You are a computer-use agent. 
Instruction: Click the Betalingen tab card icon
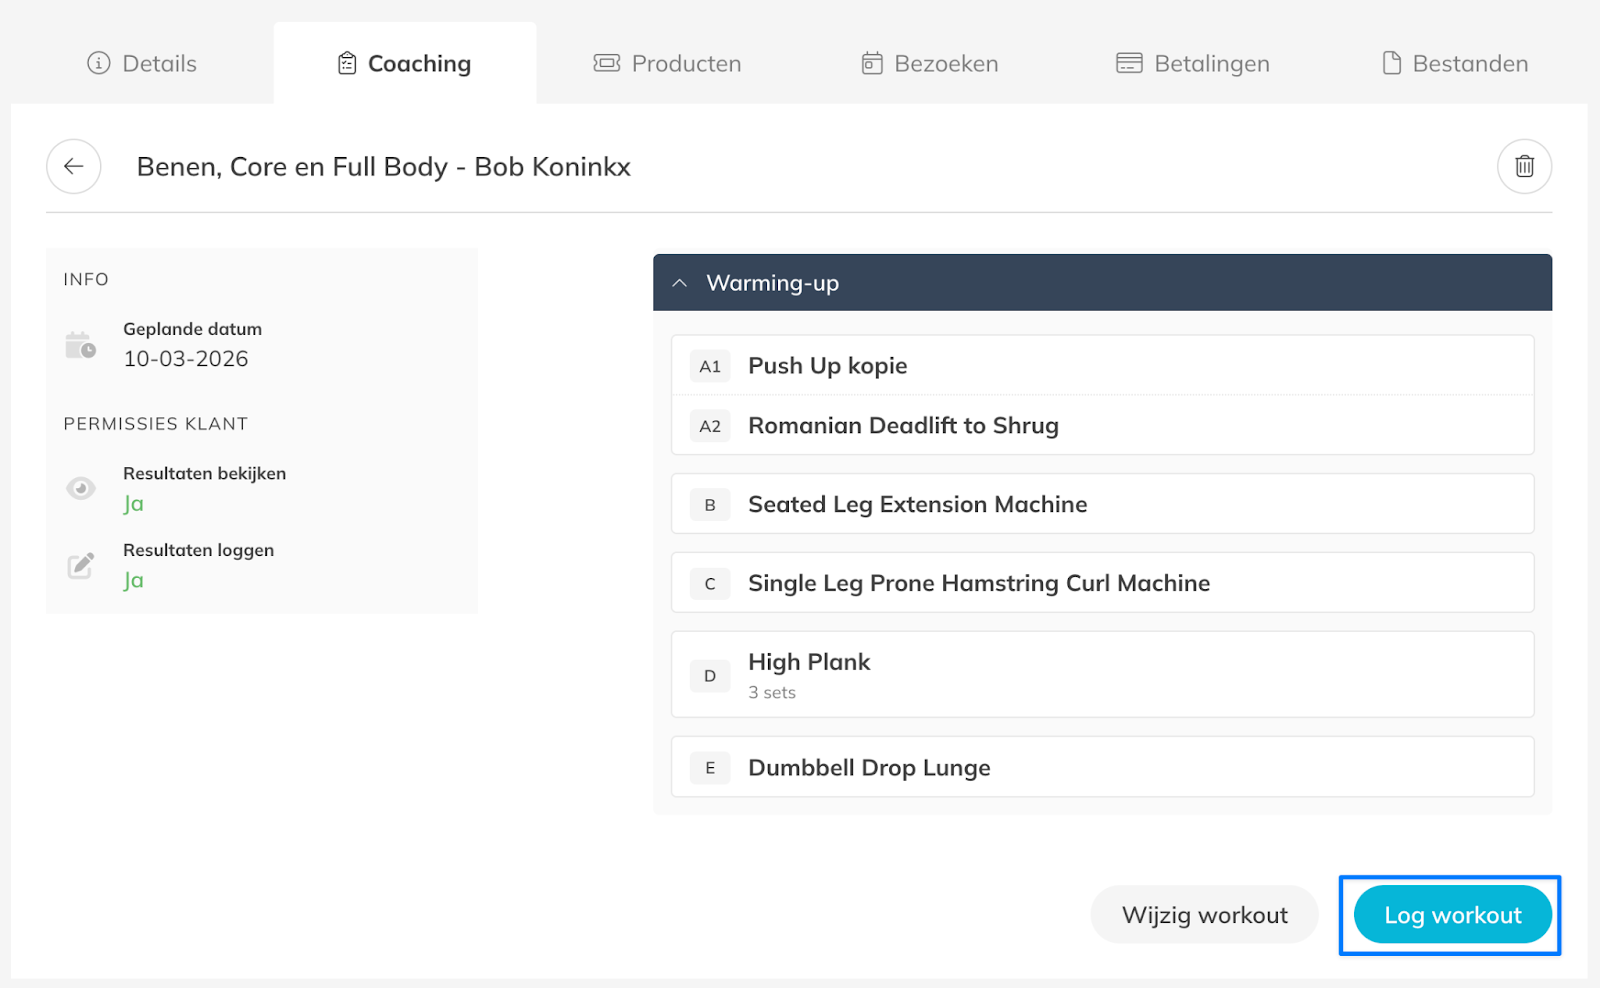[x=1129, y=64]
